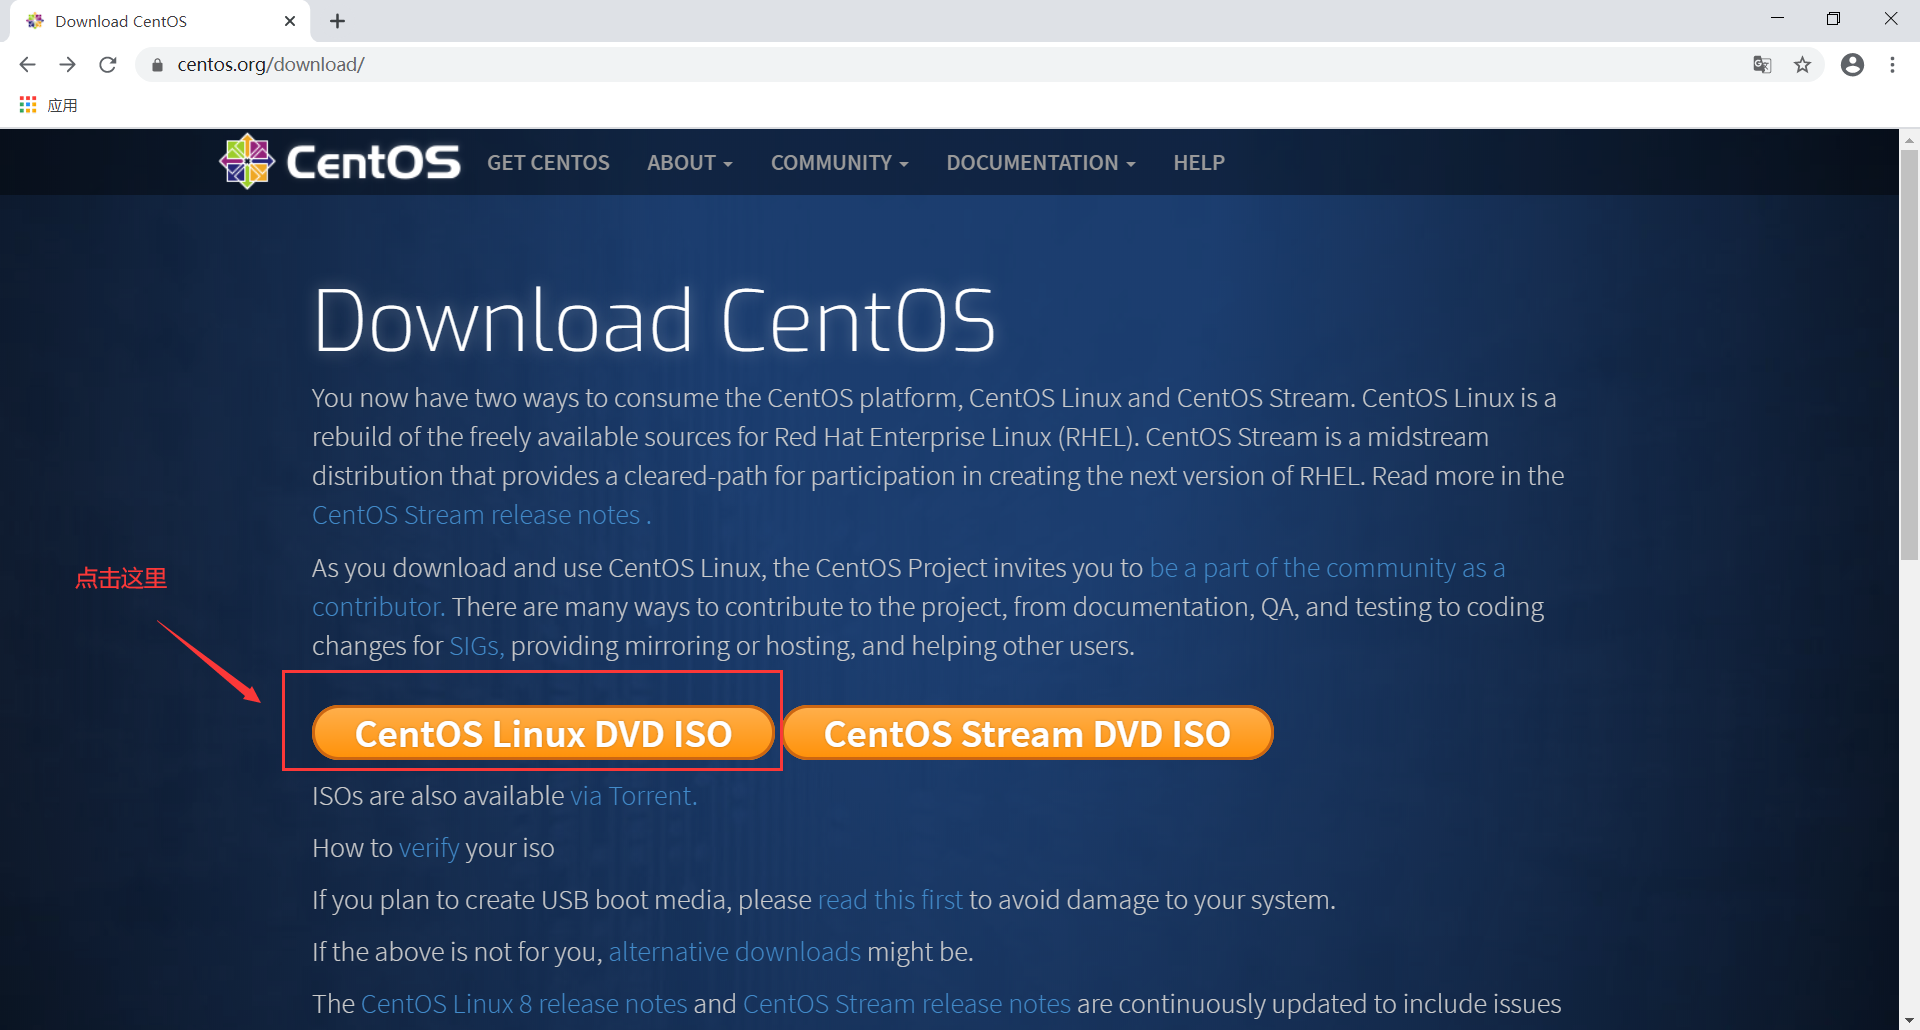Click the CentOS Linux DVD ISO button
Screen dimensions: 1920x1030
click(x=543, y=733)
